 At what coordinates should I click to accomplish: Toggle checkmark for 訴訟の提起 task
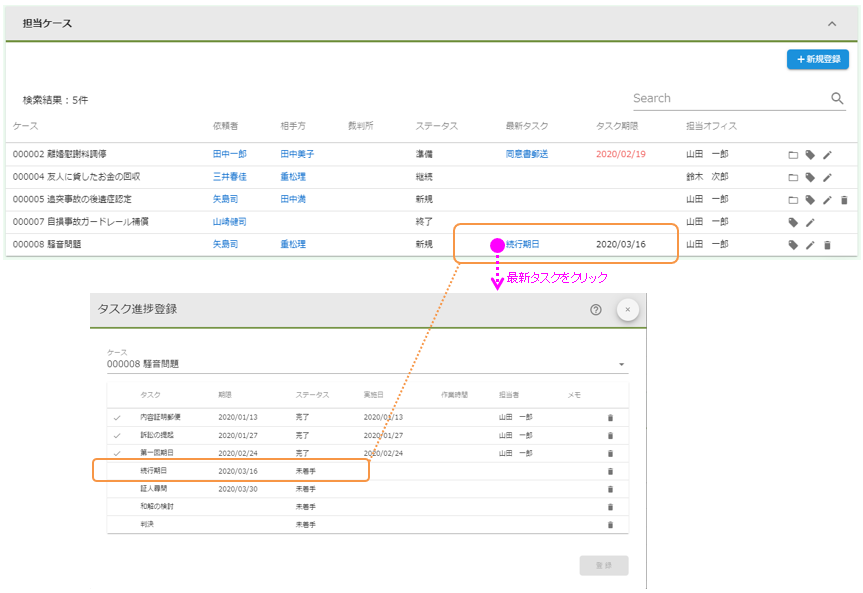tap(117, 435)
